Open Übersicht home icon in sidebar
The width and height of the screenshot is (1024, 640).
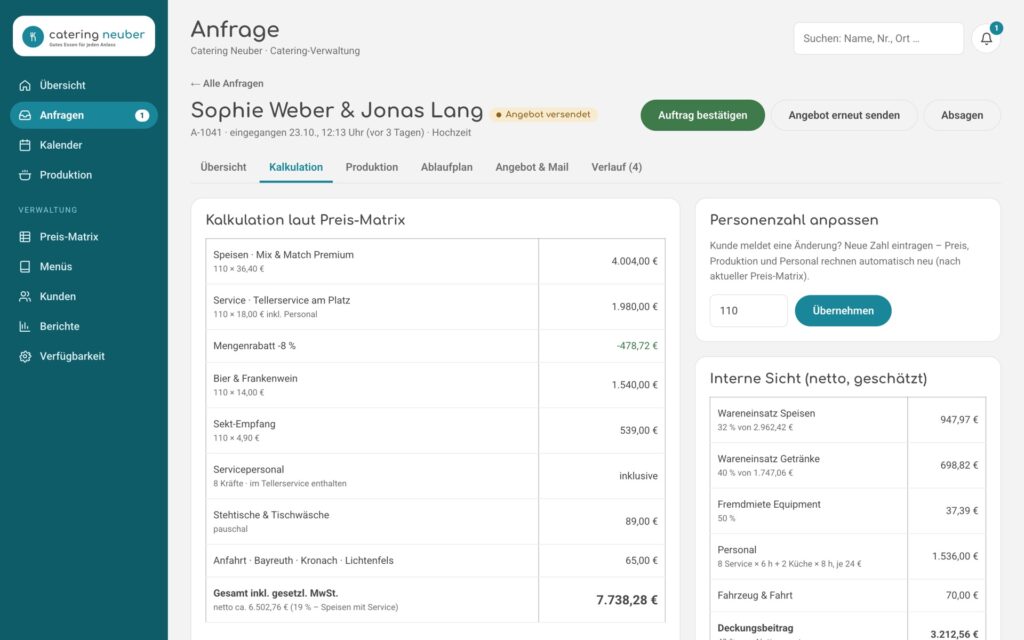click(25, 86)
